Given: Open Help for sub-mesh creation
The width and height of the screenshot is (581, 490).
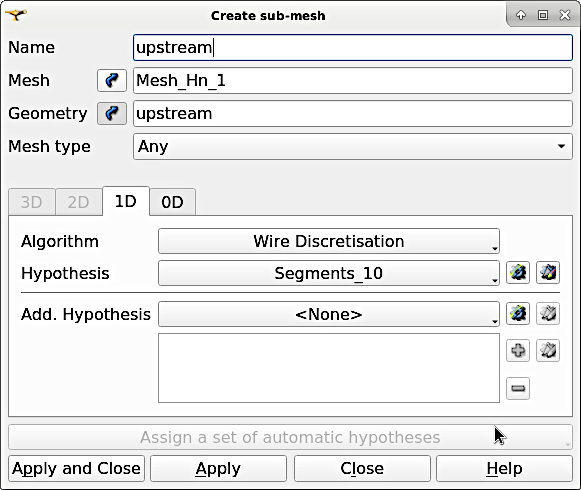Looking at the screenshot, I should [x=504, y=469].
